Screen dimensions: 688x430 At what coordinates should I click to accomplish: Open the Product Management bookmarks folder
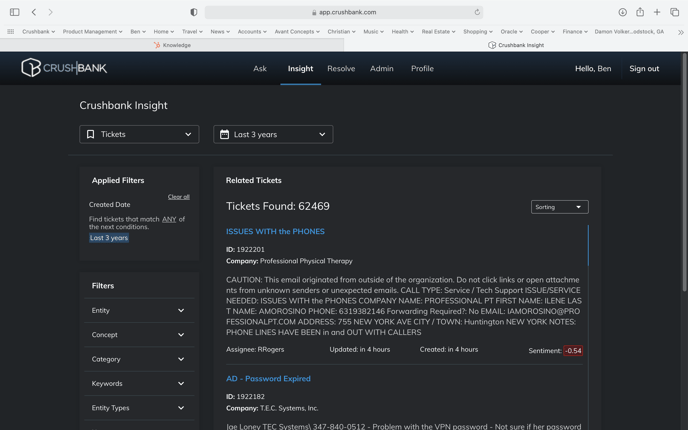93,32
